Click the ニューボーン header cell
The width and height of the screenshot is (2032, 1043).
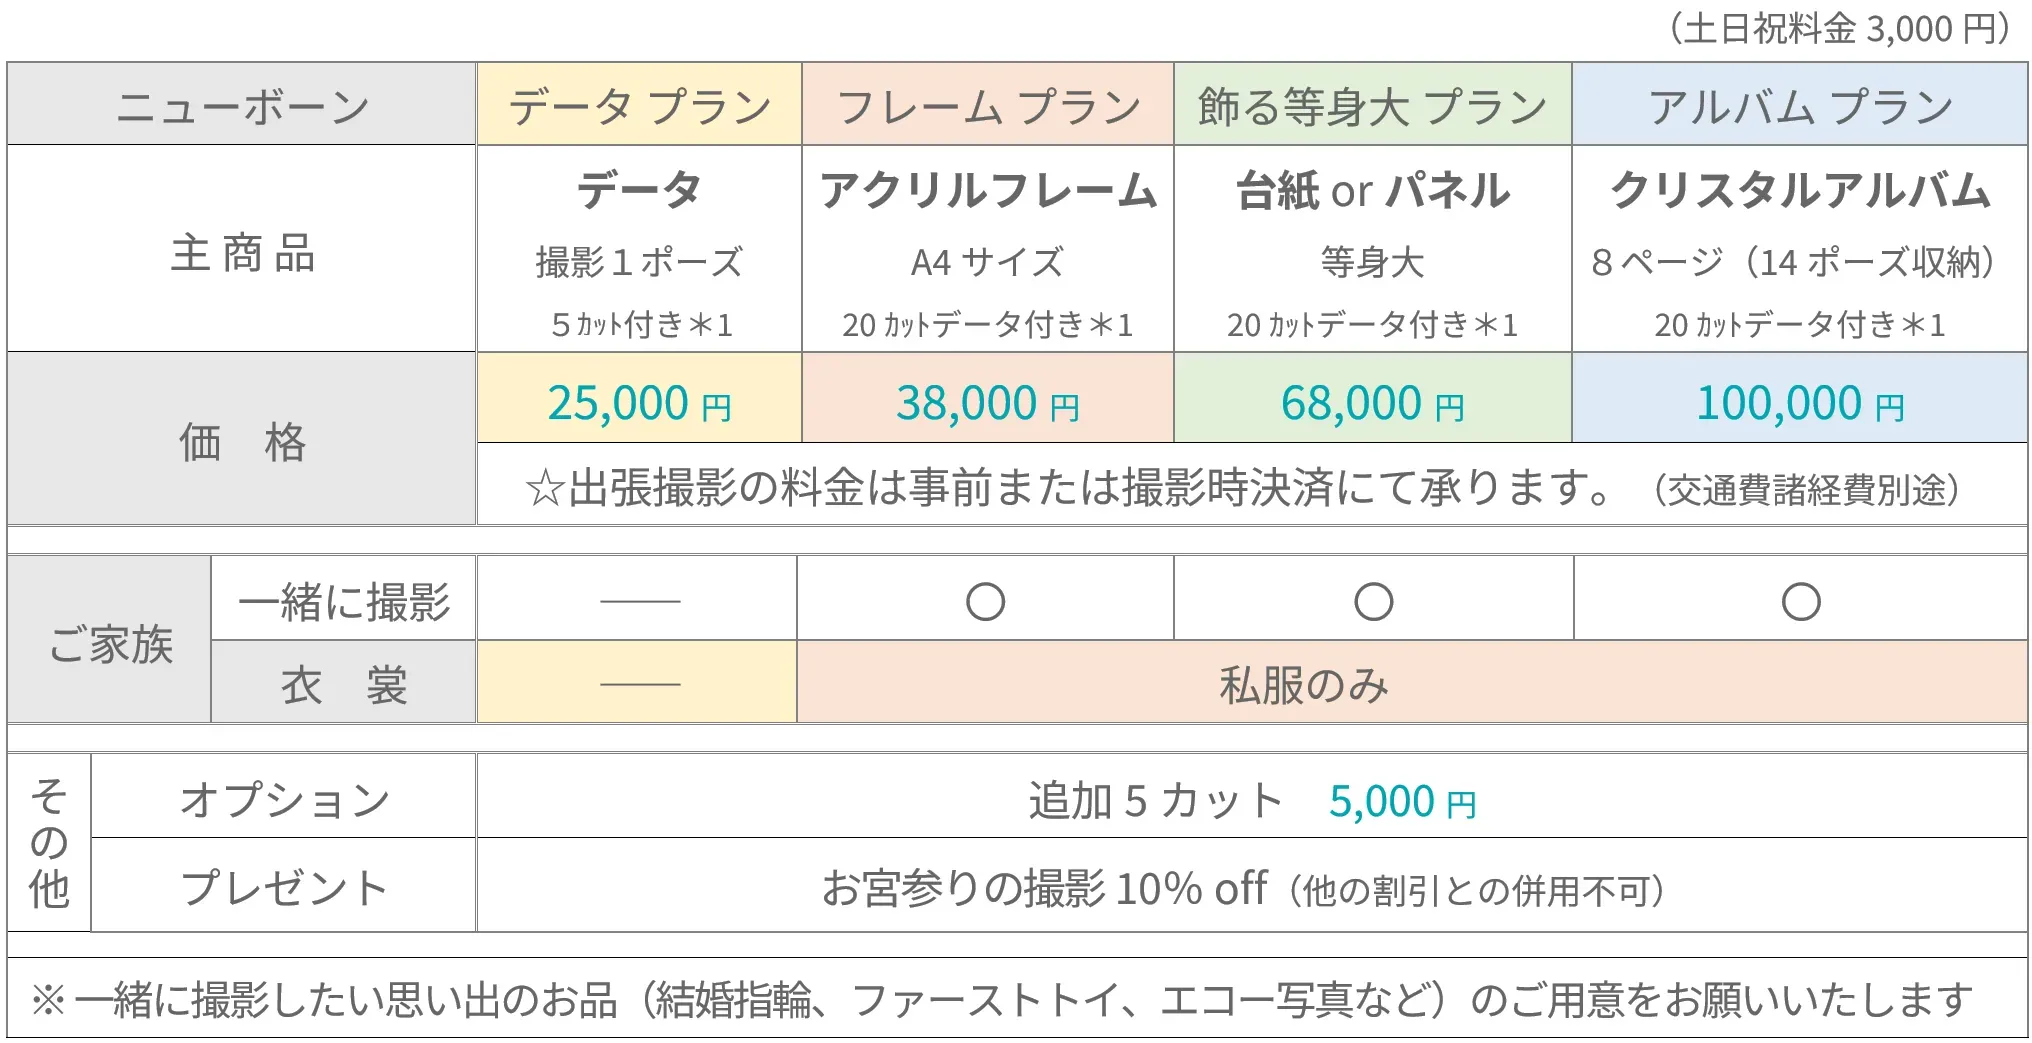(242, 106)
